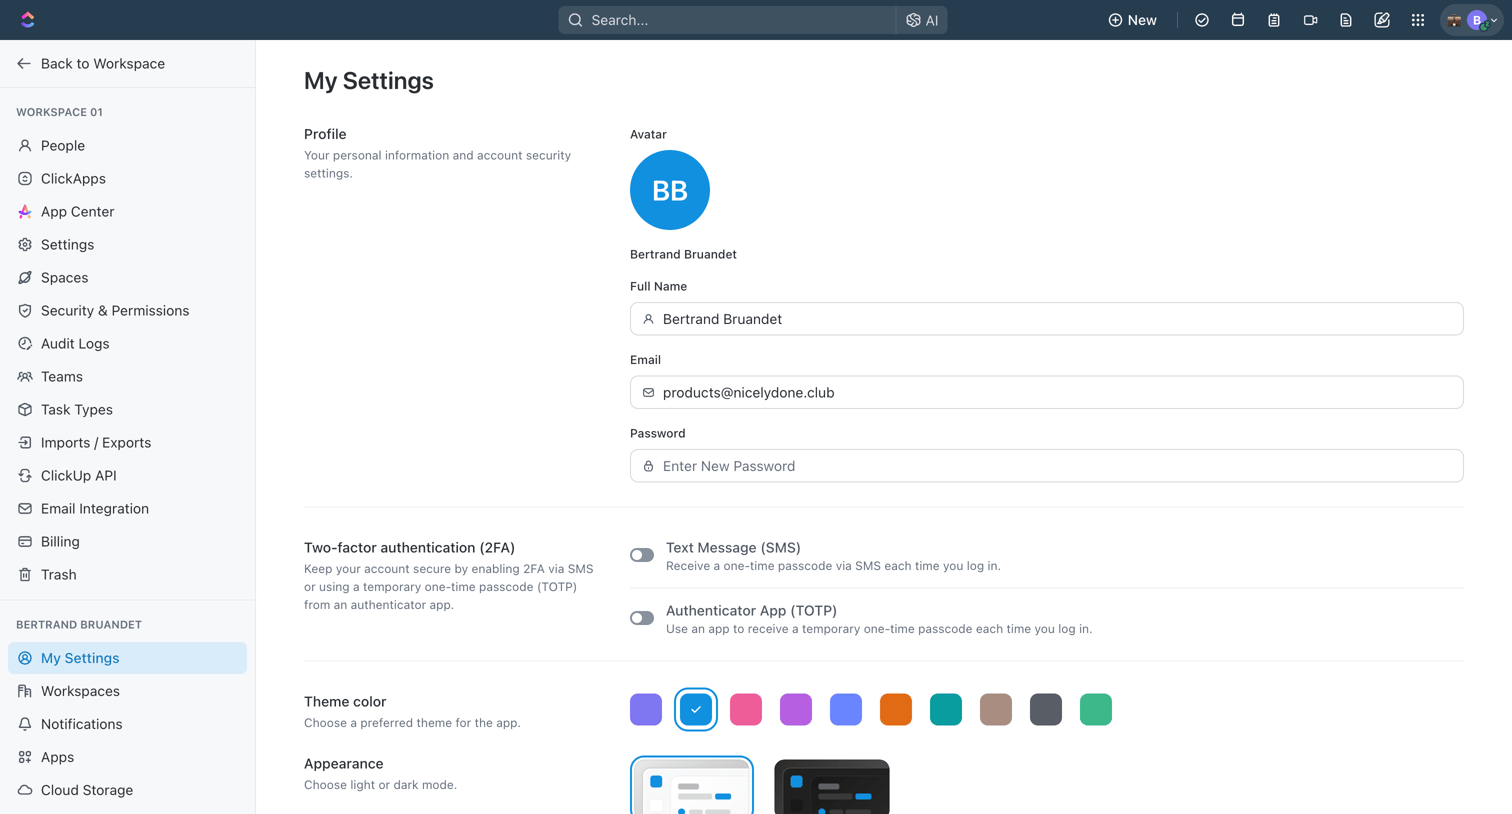1512x814 pixels.
Task: Select the tan brown theme swatch
Action: click(x=996, y=709)
